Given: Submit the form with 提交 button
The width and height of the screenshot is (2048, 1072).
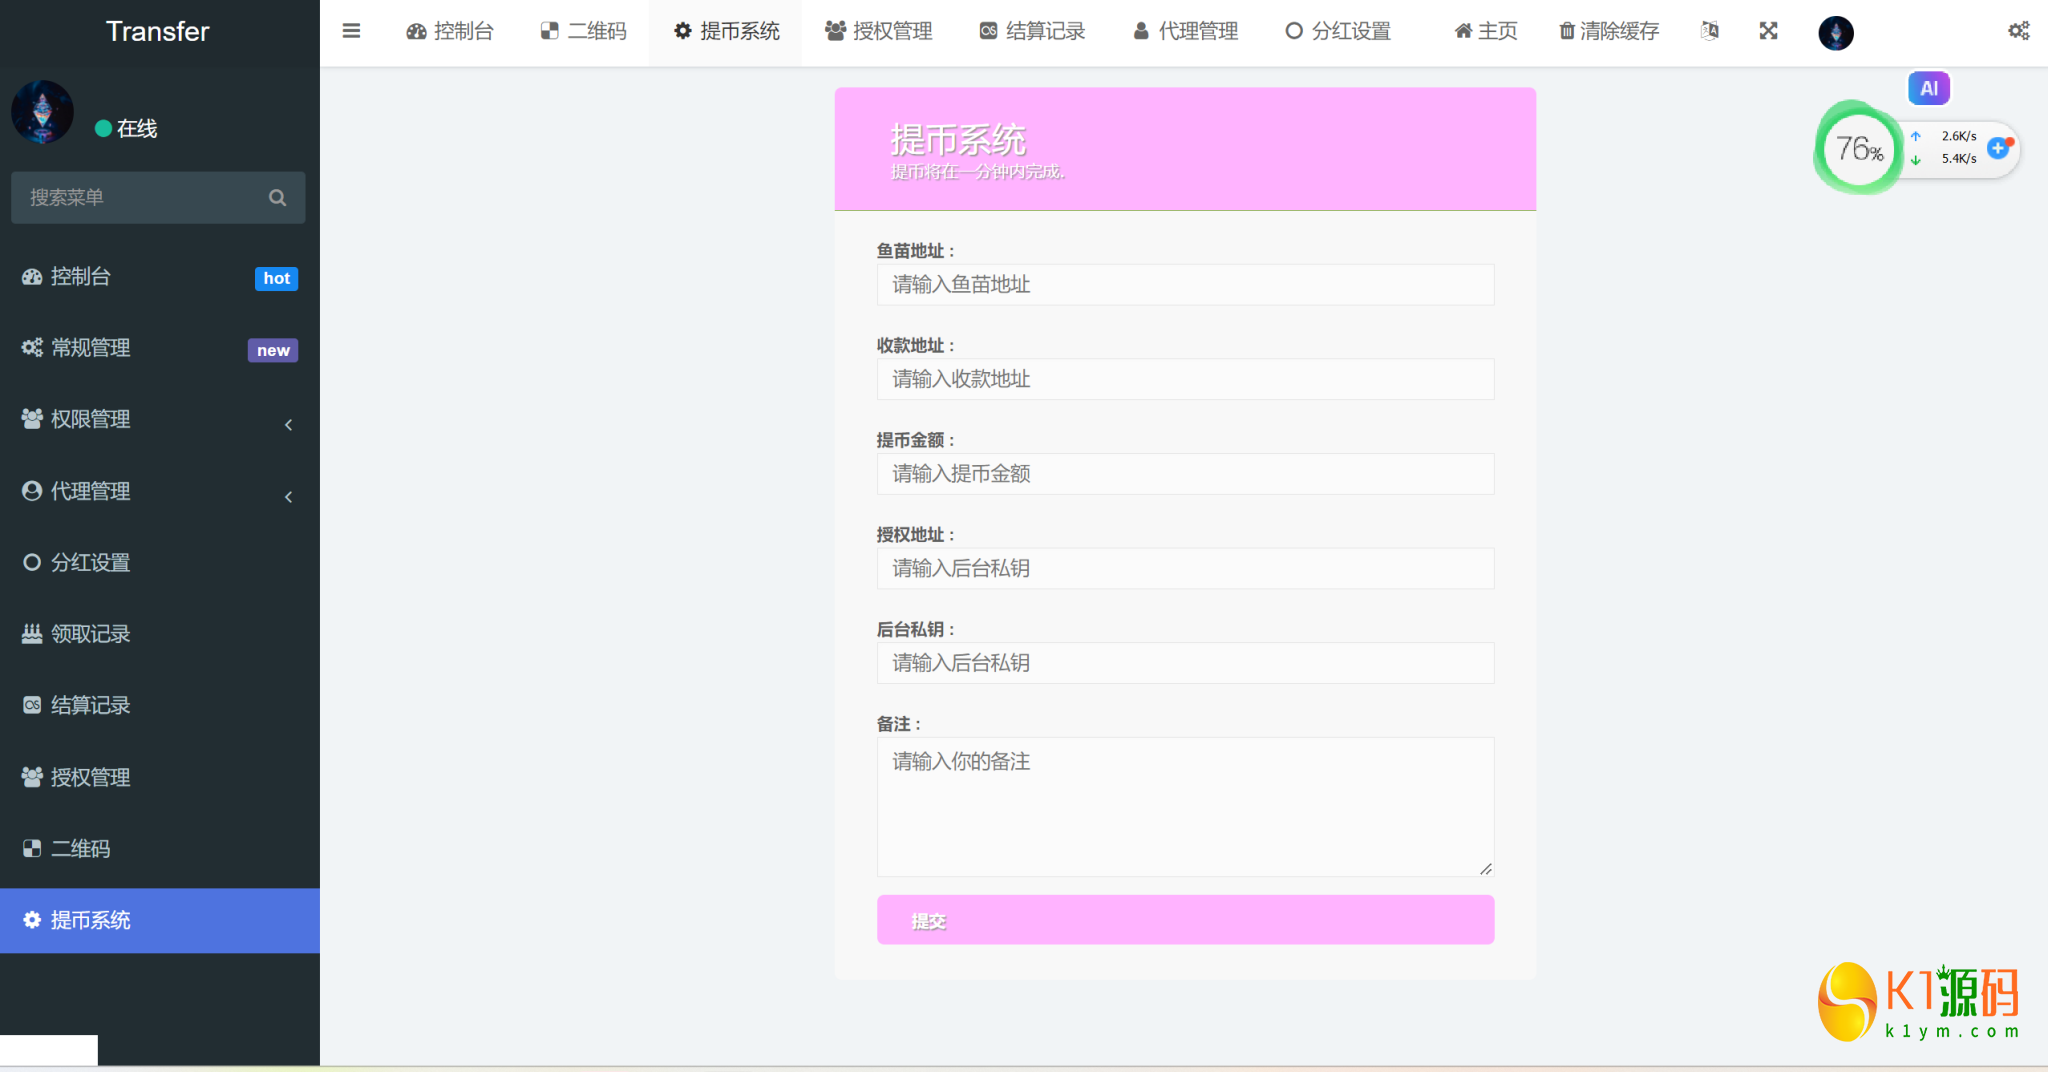Looking at the screenshot, I should (1185, 920).
